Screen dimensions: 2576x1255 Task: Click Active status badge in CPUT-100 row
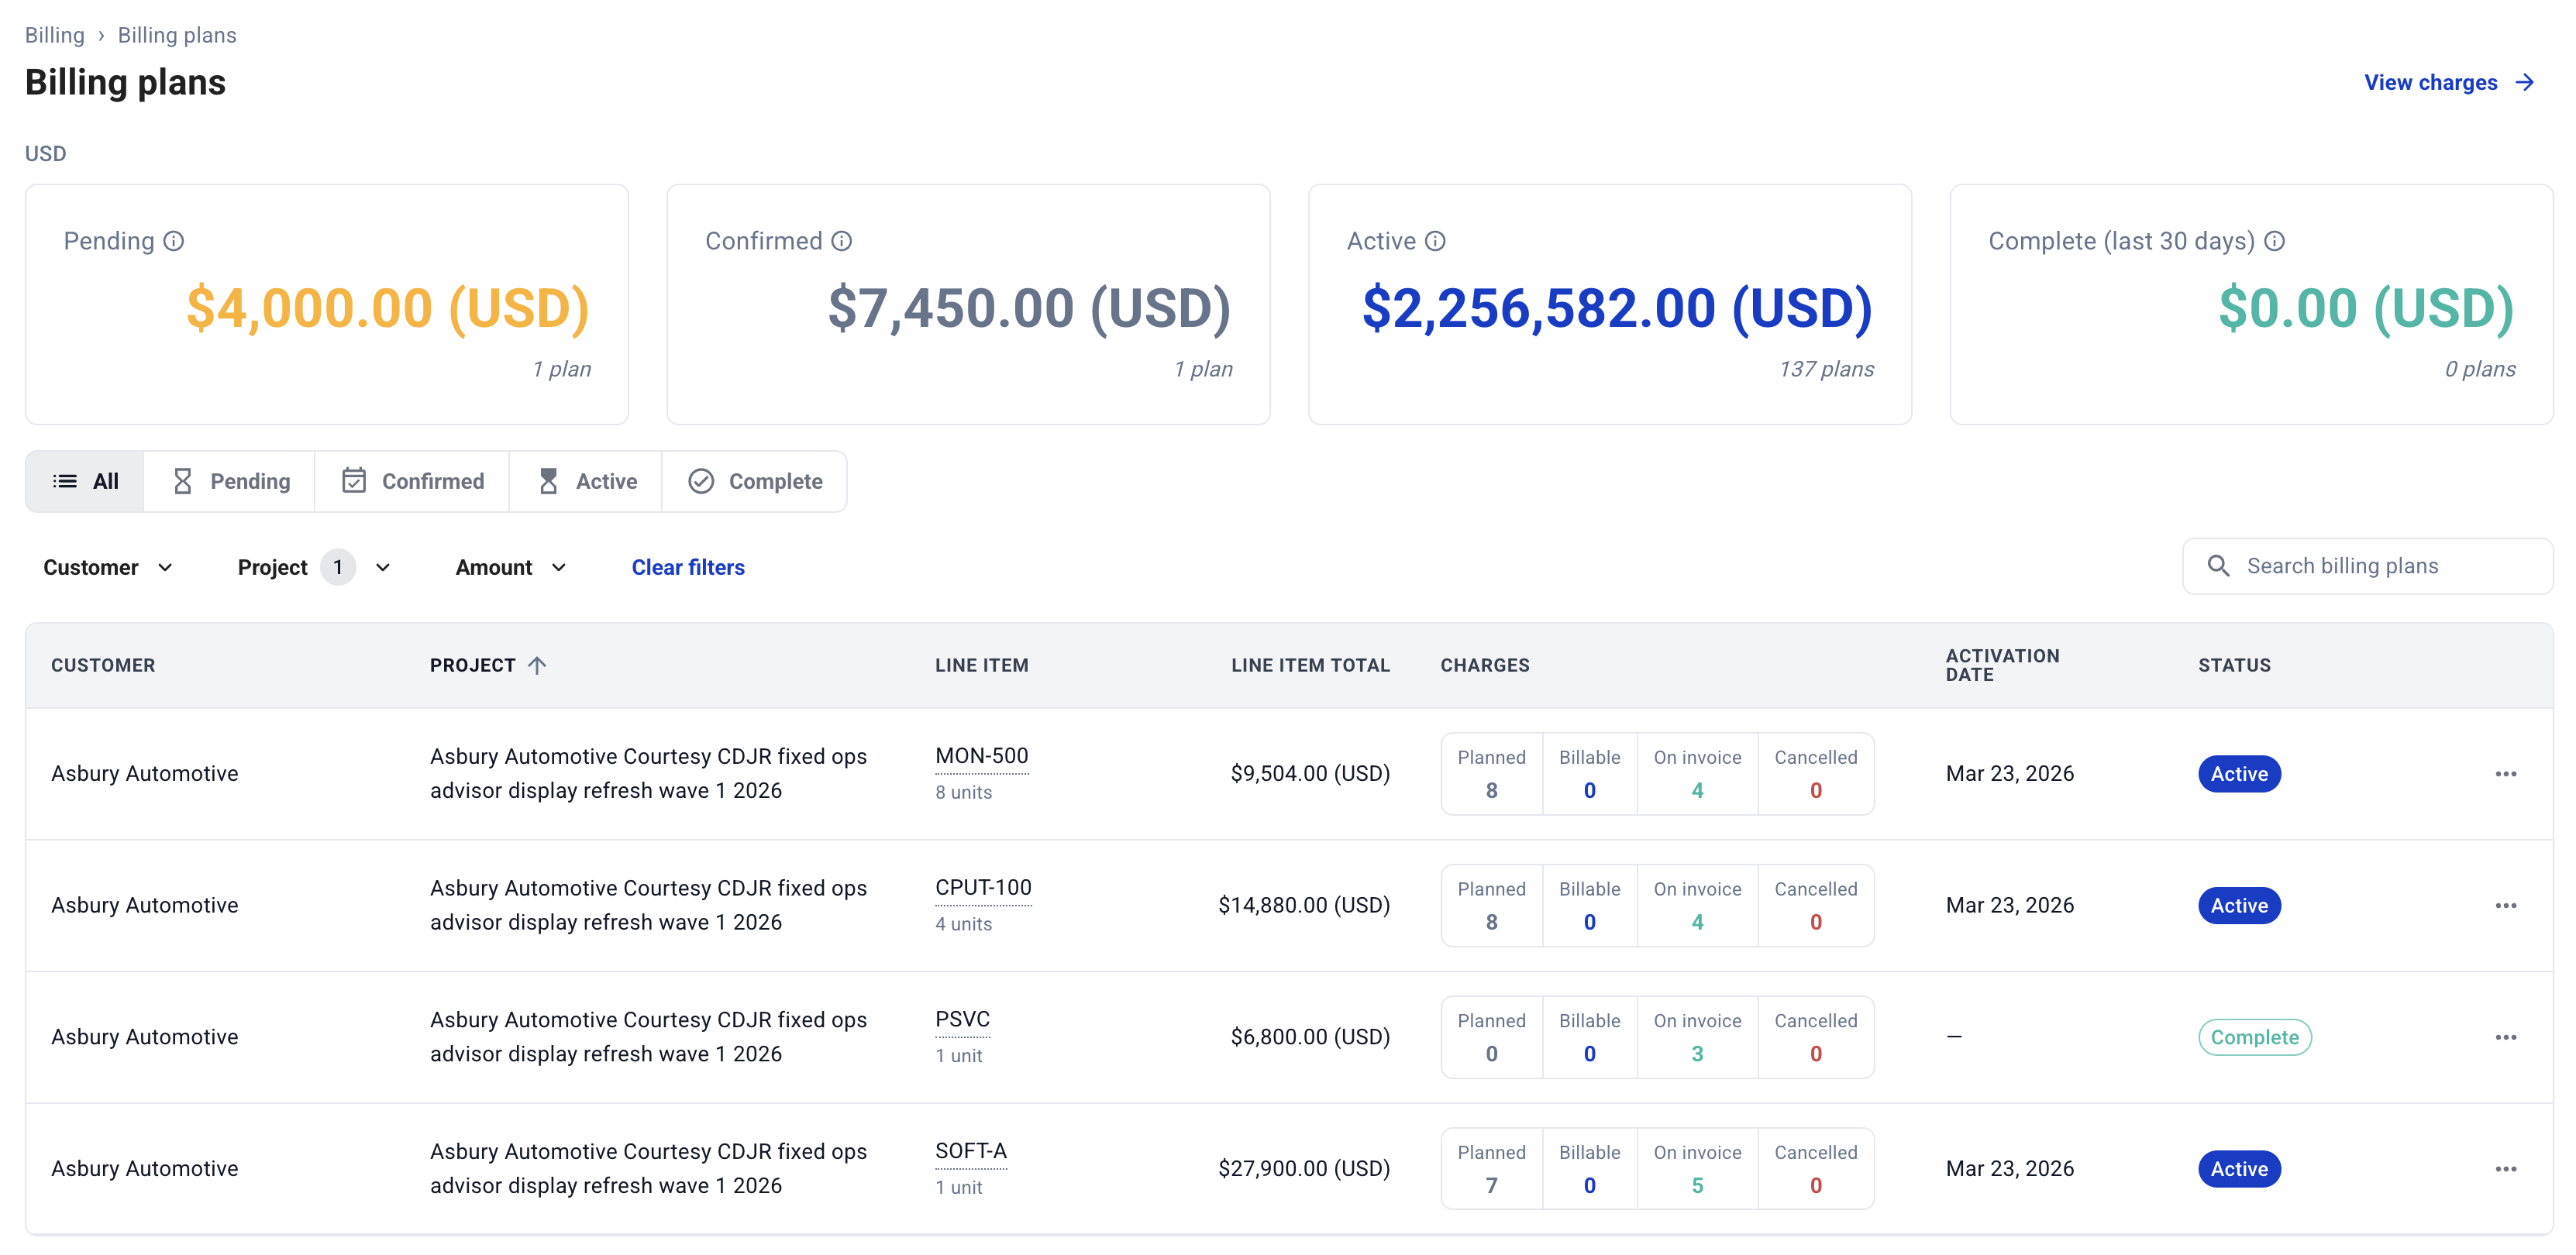(x=2239, y=907)
